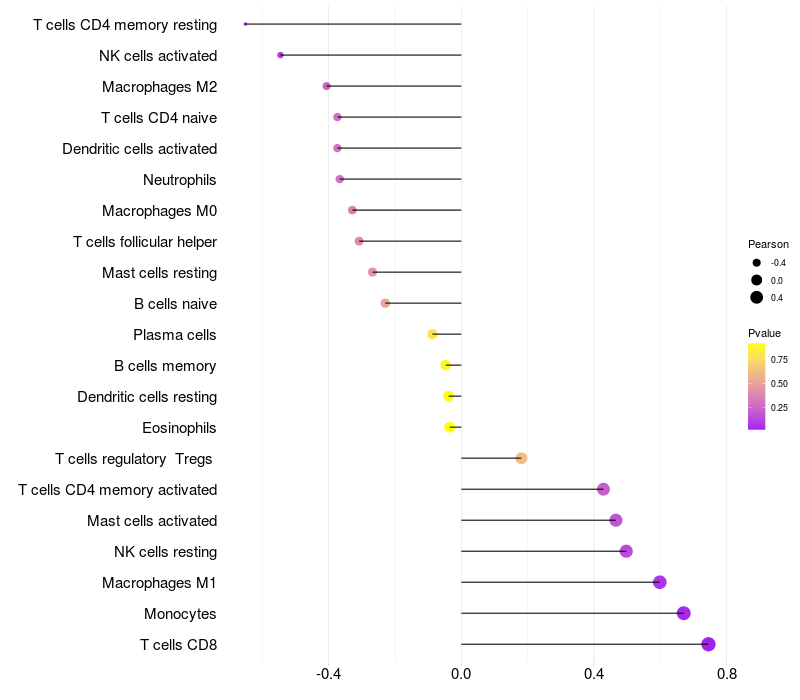The height and width of the screenshot is (700, 800).
Task: Click the Plasma cells yellow dot
Action: coord(432,334)
